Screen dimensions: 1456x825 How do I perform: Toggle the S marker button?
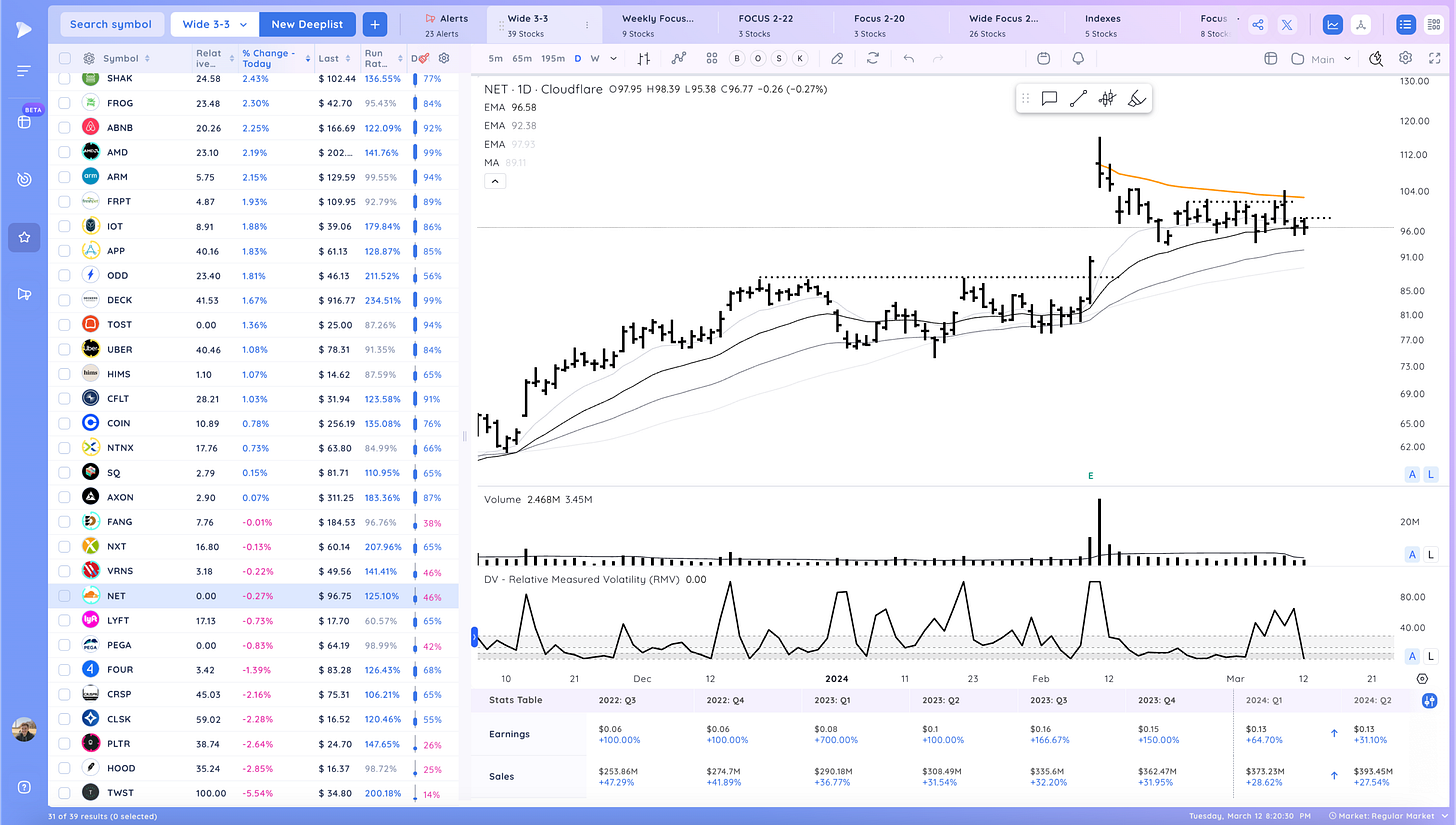point(778,58)
